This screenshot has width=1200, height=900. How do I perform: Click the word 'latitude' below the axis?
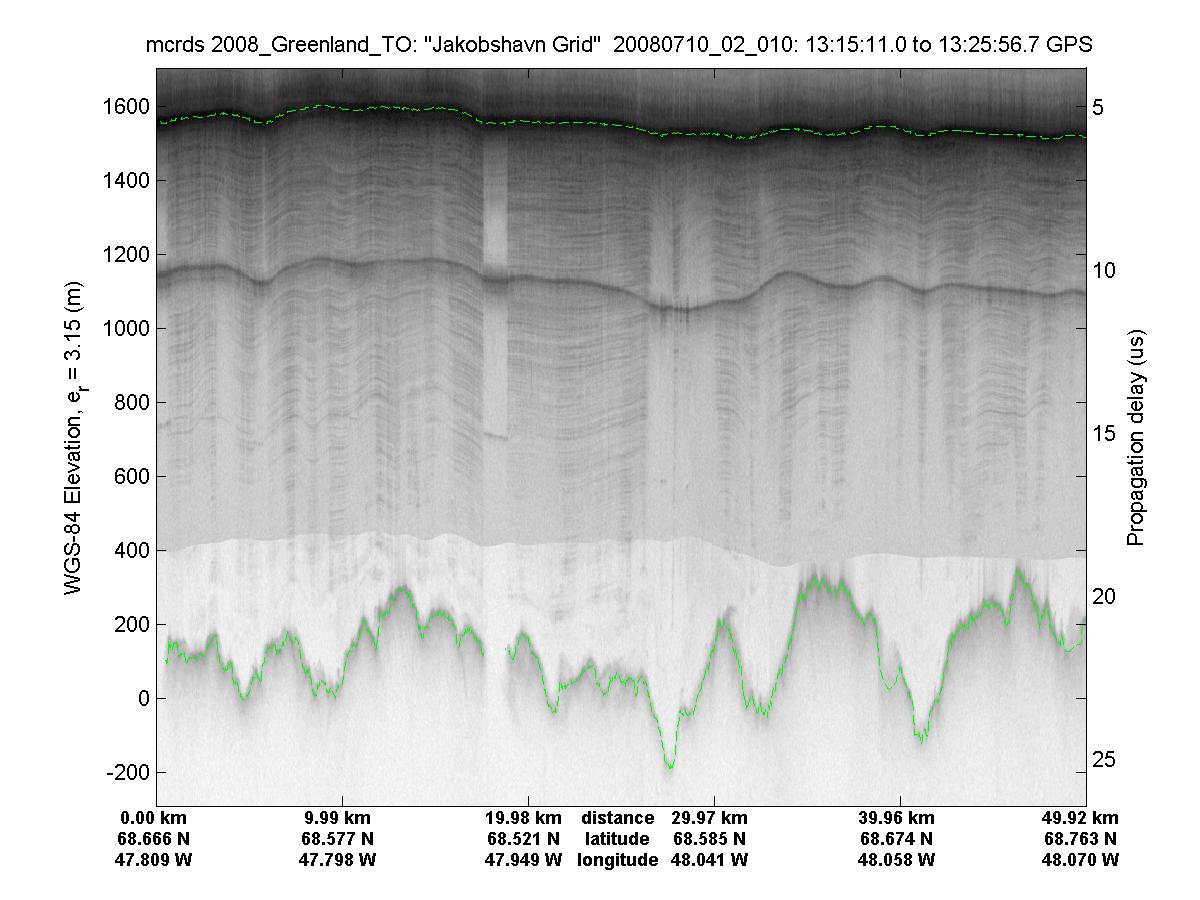617,839
